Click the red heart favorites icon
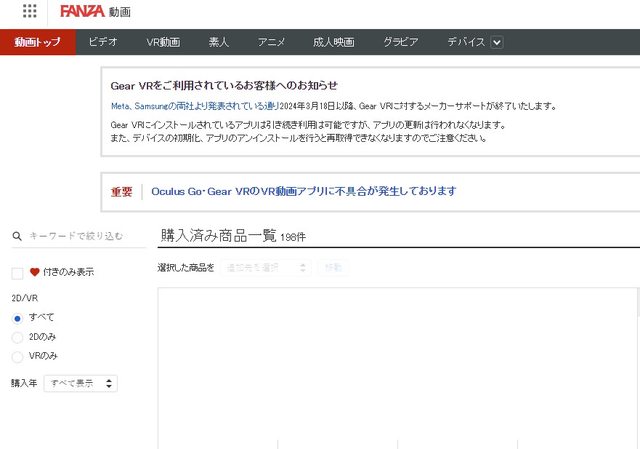This screenshot has width=640, height=449. pos(34,272)
